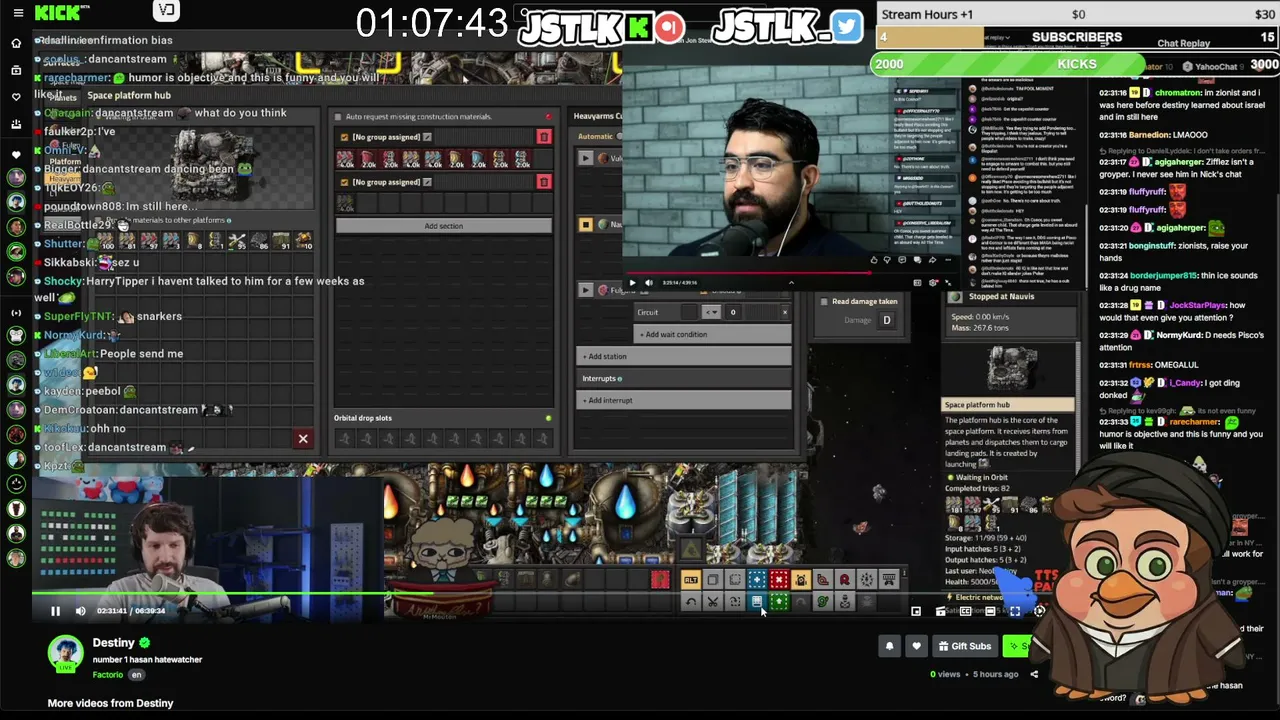Click the Factorio undo shortcut icon
This screenshot has width=1280, height=720.
click(x=691, y=602)
